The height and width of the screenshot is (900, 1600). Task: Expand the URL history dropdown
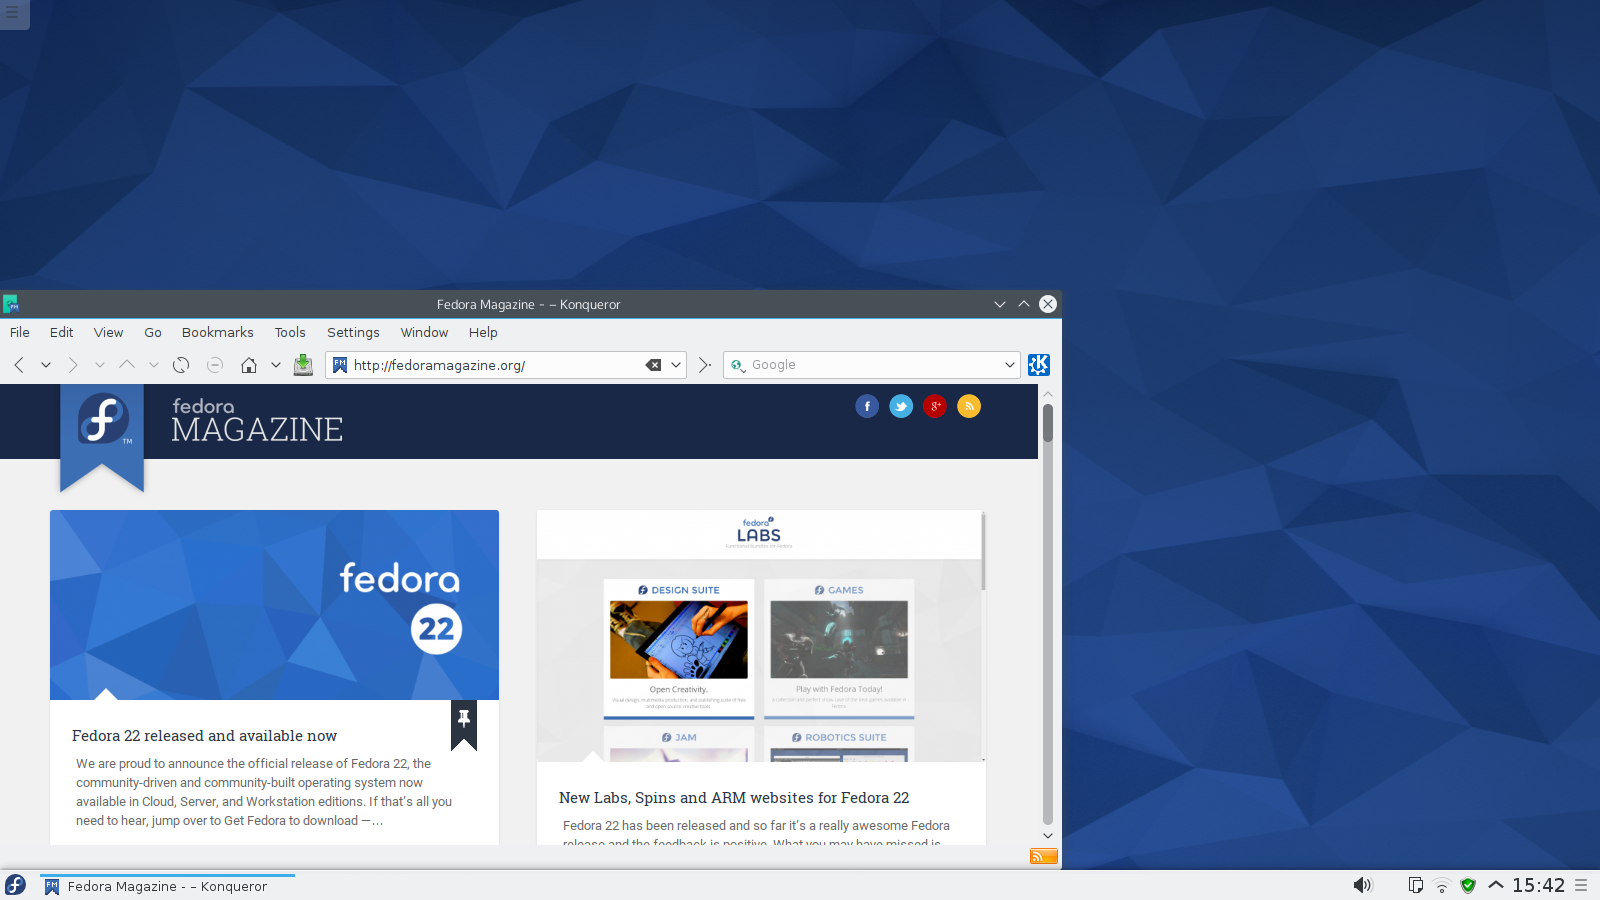click(676, 365)
